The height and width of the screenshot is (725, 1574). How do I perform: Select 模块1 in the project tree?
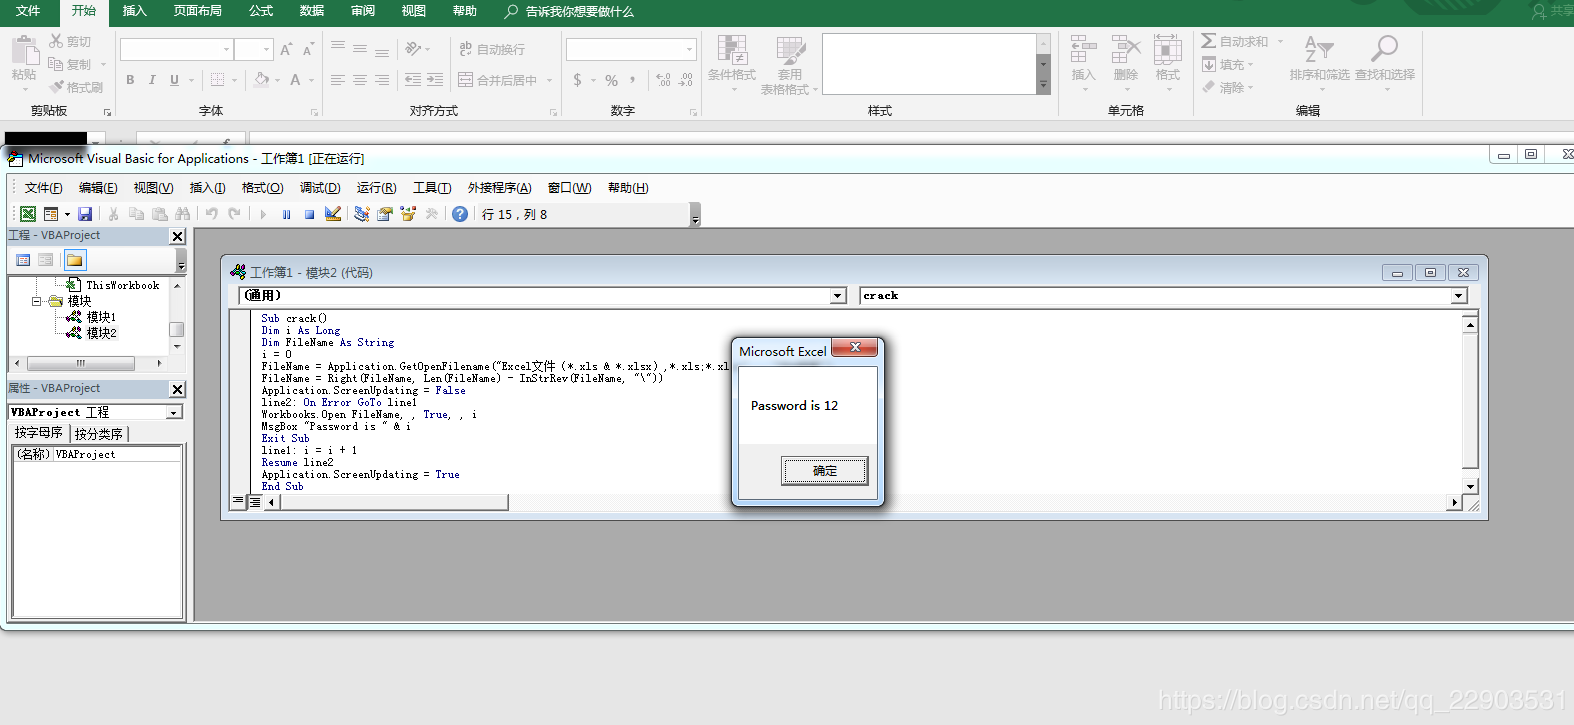101,317
